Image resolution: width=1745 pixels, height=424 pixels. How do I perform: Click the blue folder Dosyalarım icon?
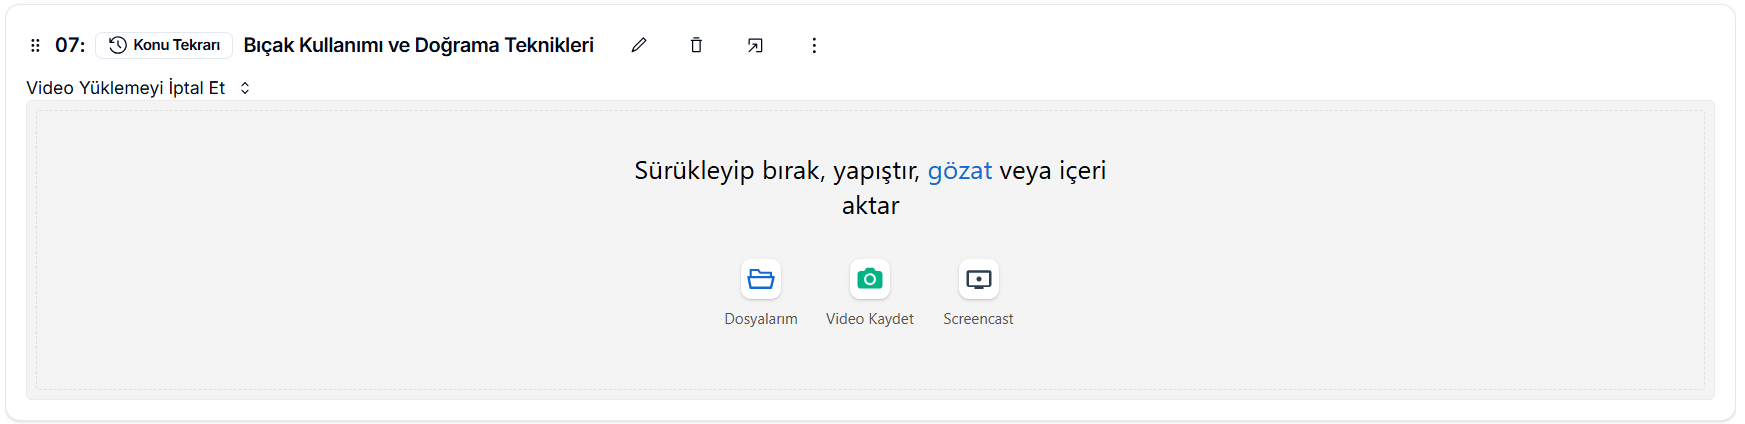(x=761, y=279)
